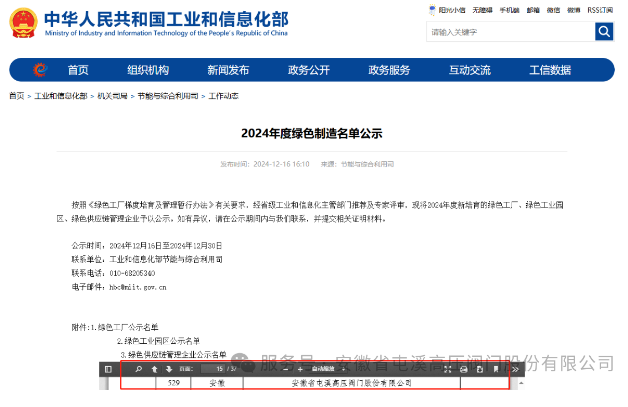Click the publish time 2024-12-16 16:10

[x=281, y=164]
